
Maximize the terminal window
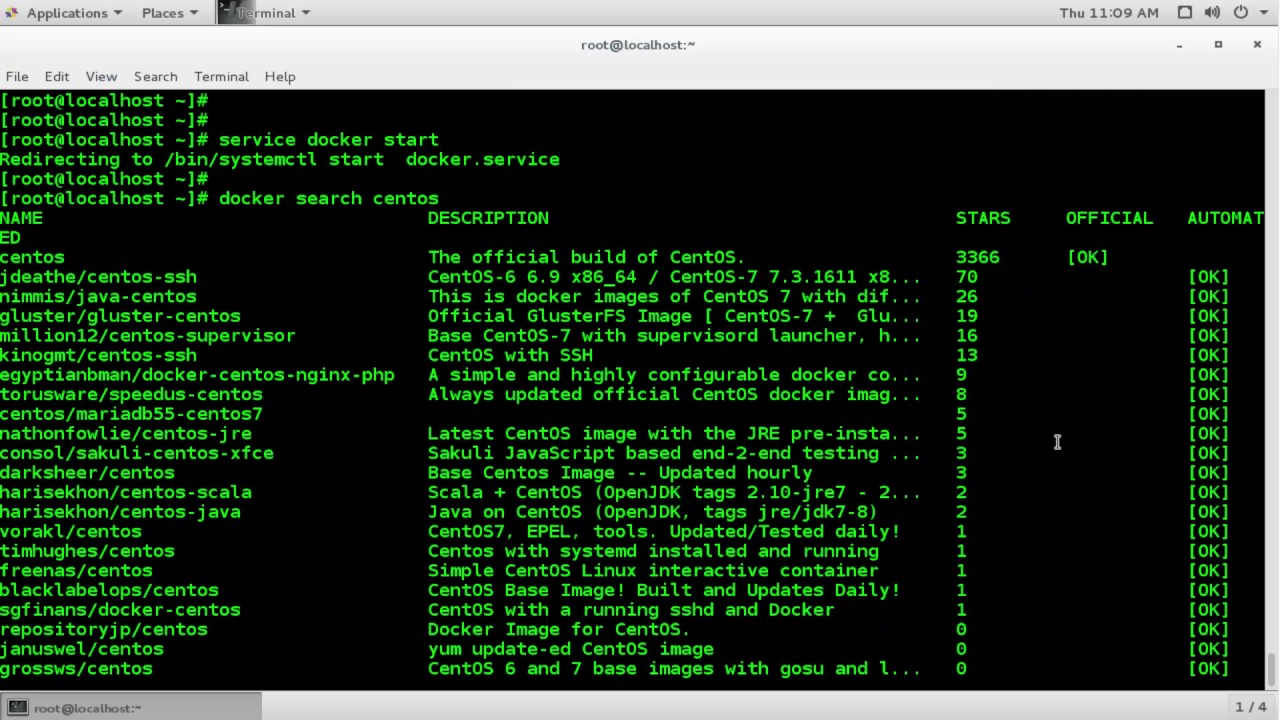(x=1218, y=44)
